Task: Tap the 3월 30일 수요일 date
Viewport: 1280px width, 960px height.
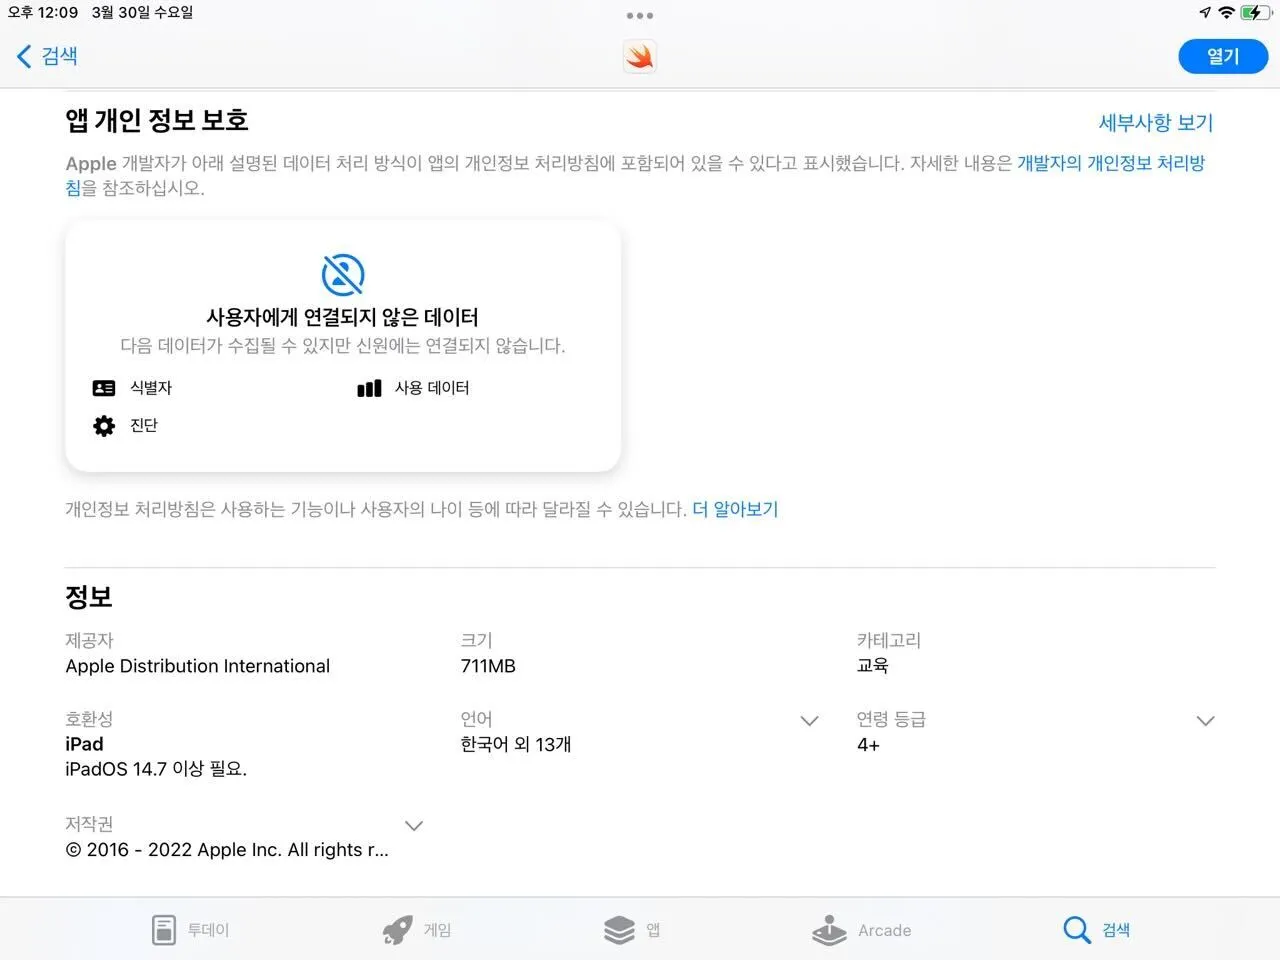Action: tap(142, 13)
